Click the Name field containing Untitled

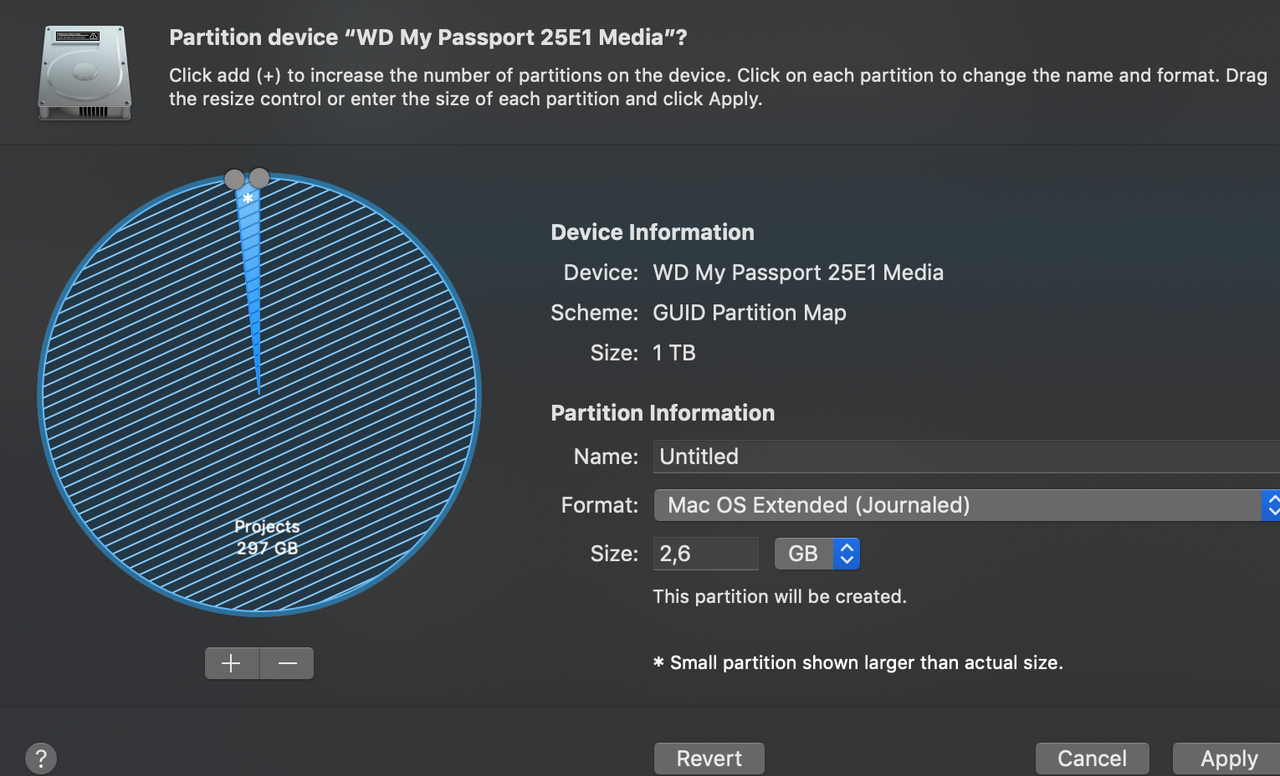click(x=966, y=456)
